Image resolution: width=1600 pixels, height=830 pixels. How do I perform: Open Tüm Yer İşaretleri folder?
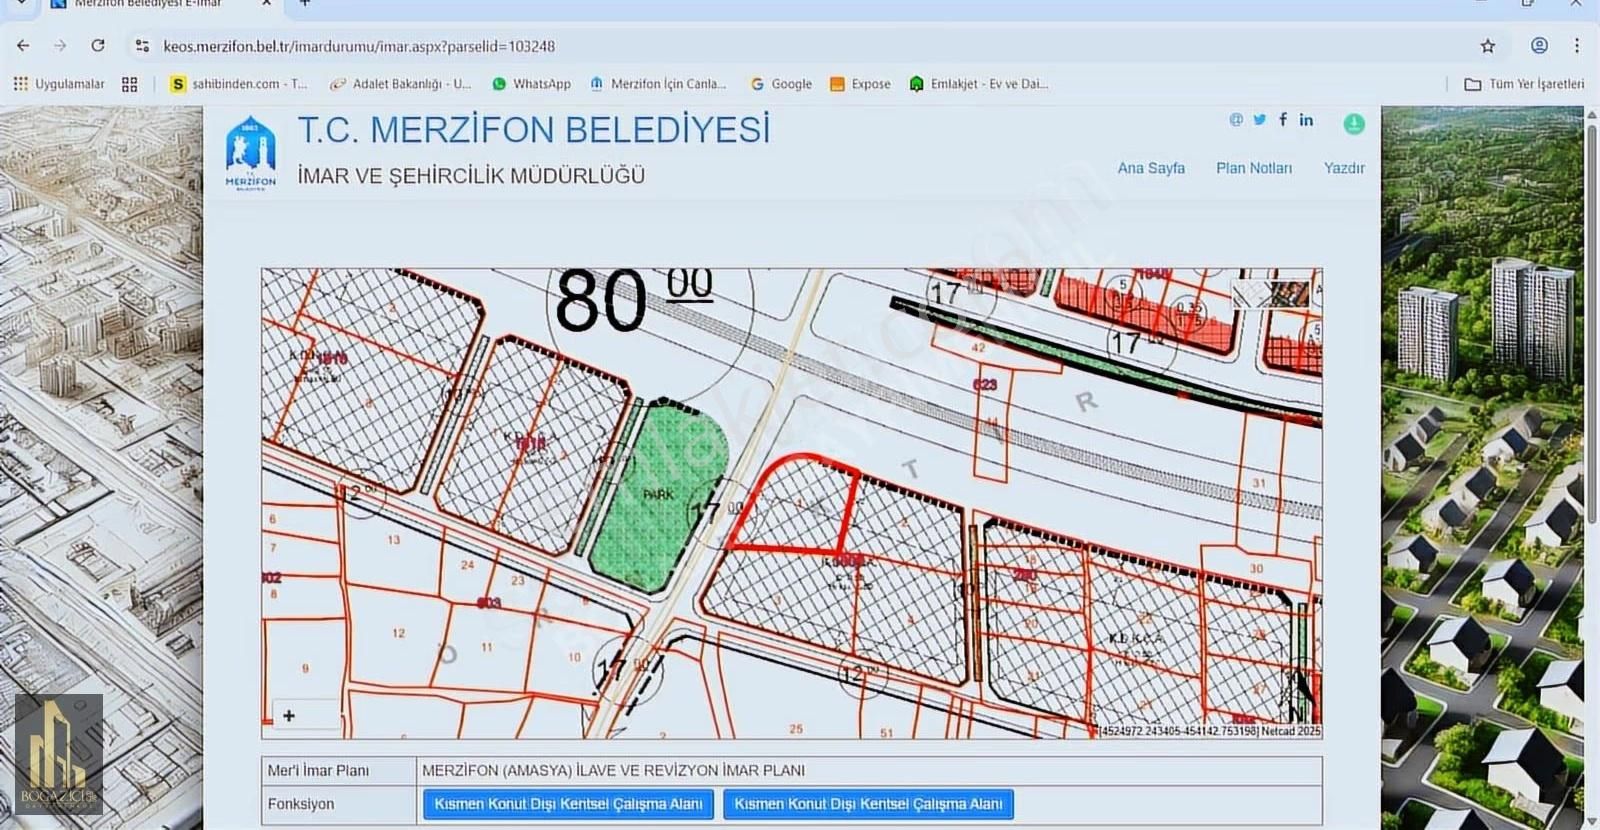pyautogui.click(x=1524, y=84)
